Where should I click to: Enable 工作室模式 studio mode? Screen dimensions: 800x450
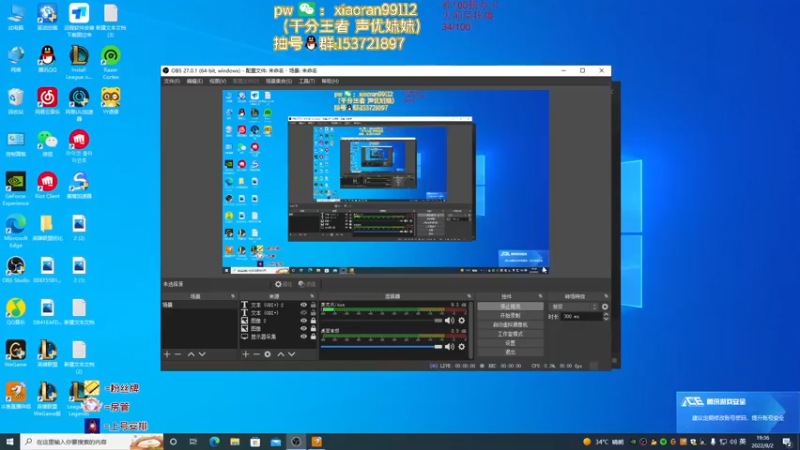[x=510, y=334]
